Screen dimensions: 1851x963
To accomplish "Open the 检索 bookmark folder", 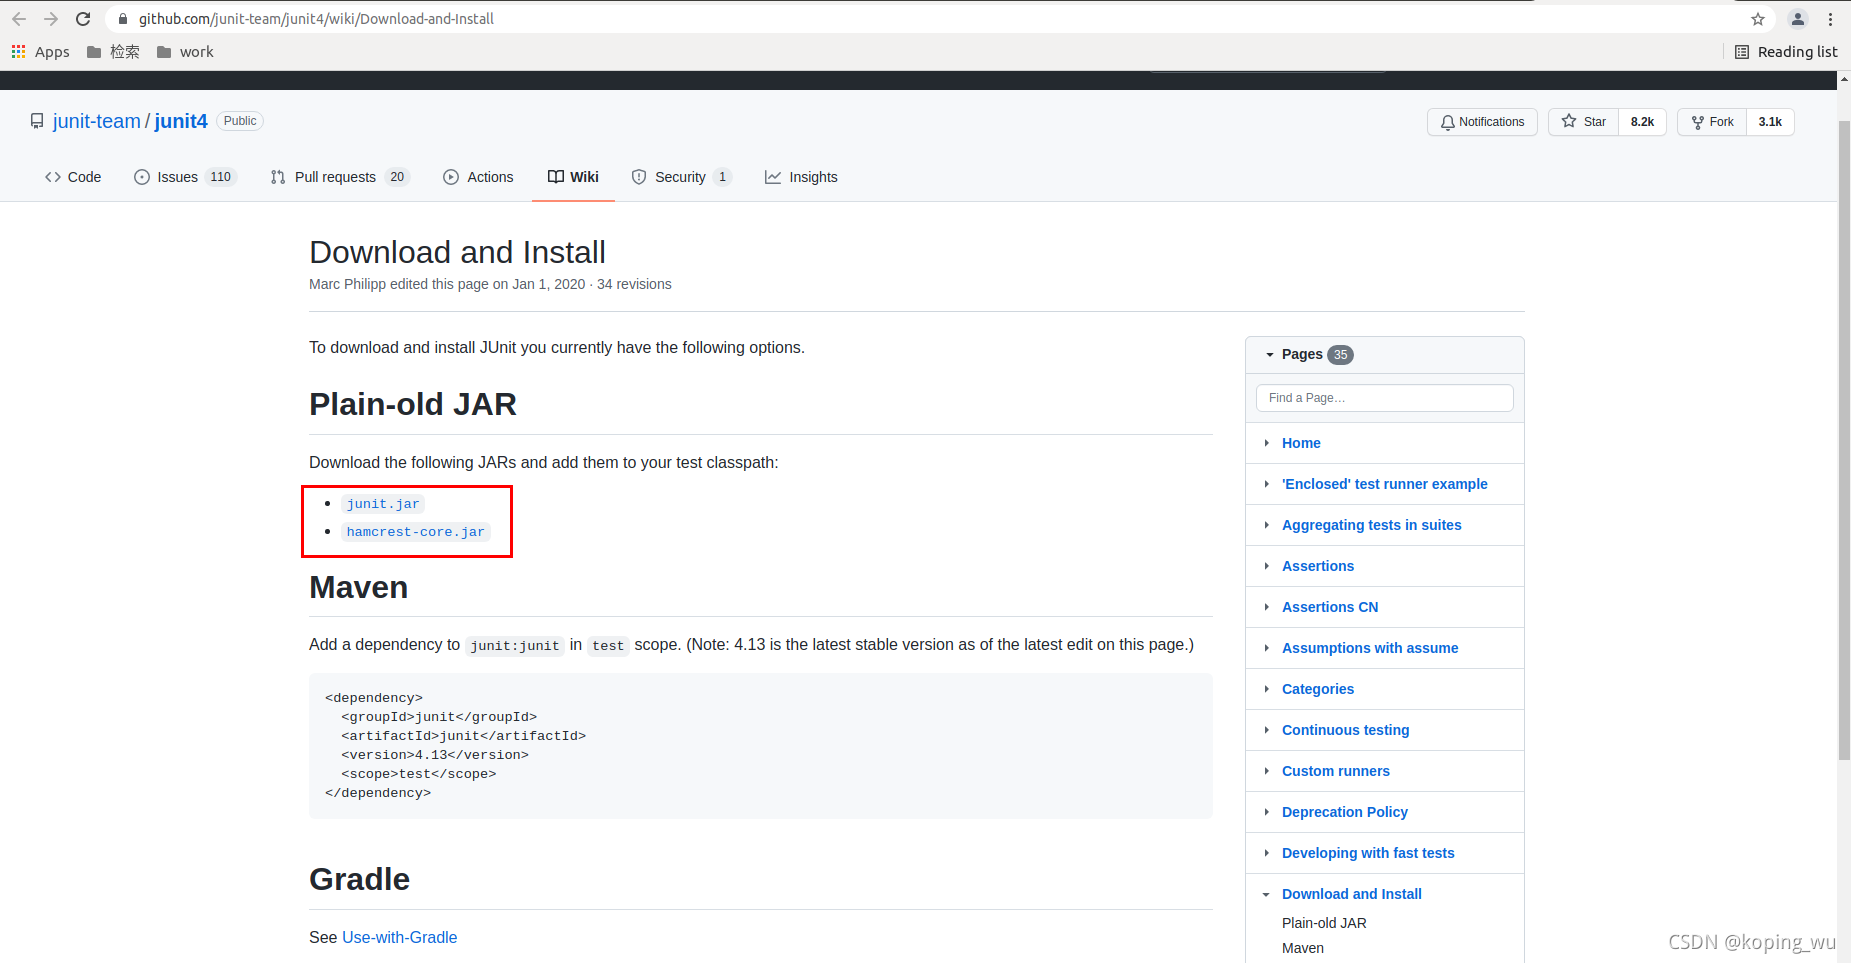I will click(x=113, y=52).
